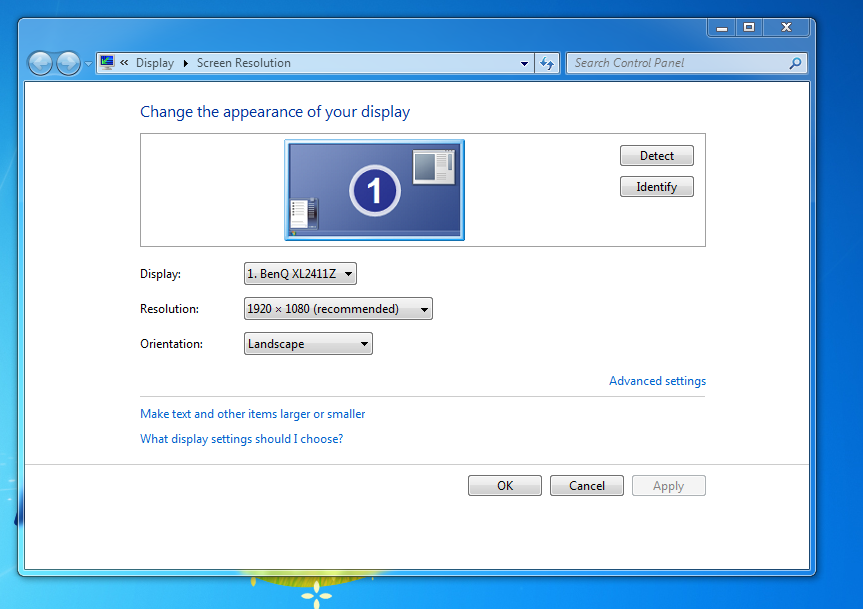This screenshot has width=863, height=609.
Task: Open the Advanced settings link
Action: coord(657,381)
